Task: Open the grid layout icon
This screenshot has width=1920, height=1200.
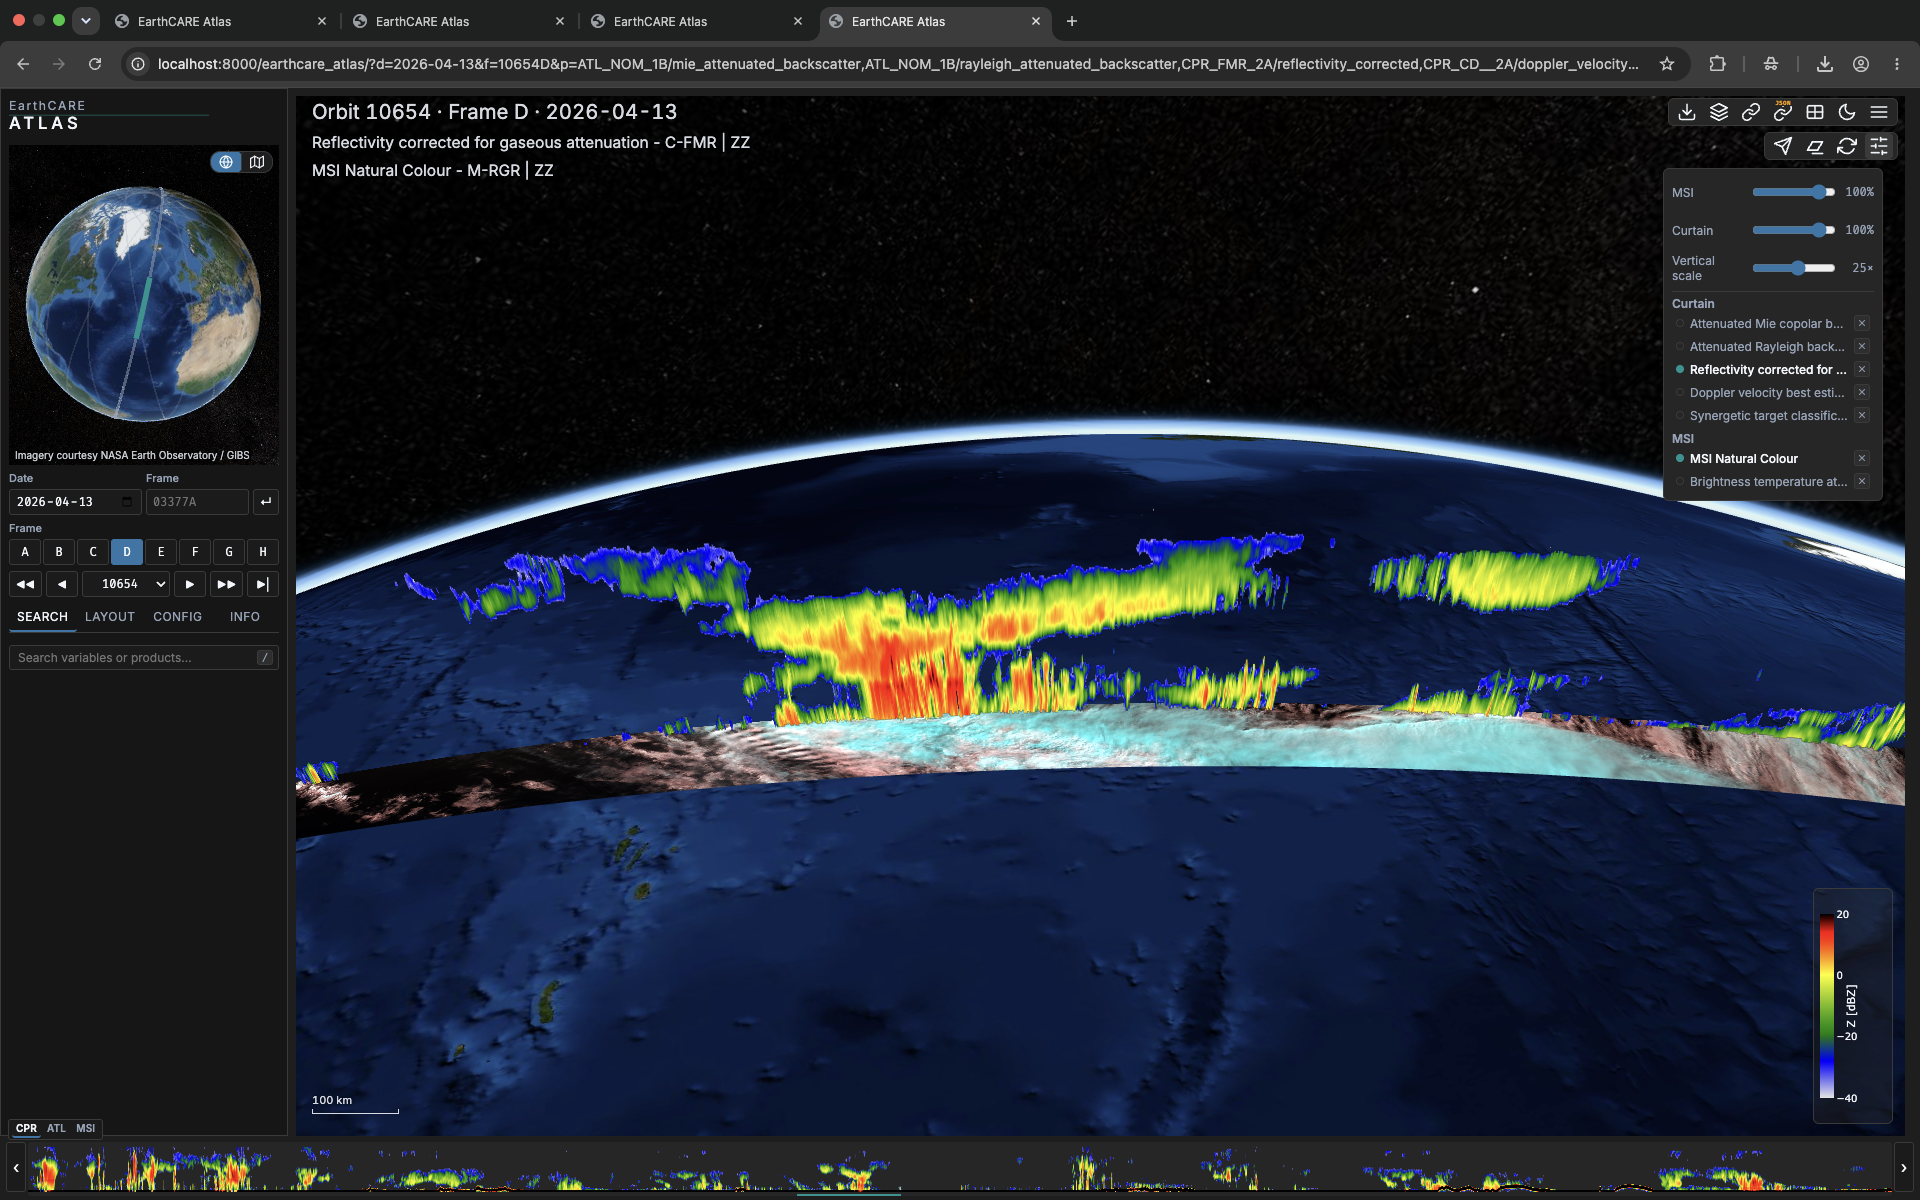Action: click(x=1815, y=112)
